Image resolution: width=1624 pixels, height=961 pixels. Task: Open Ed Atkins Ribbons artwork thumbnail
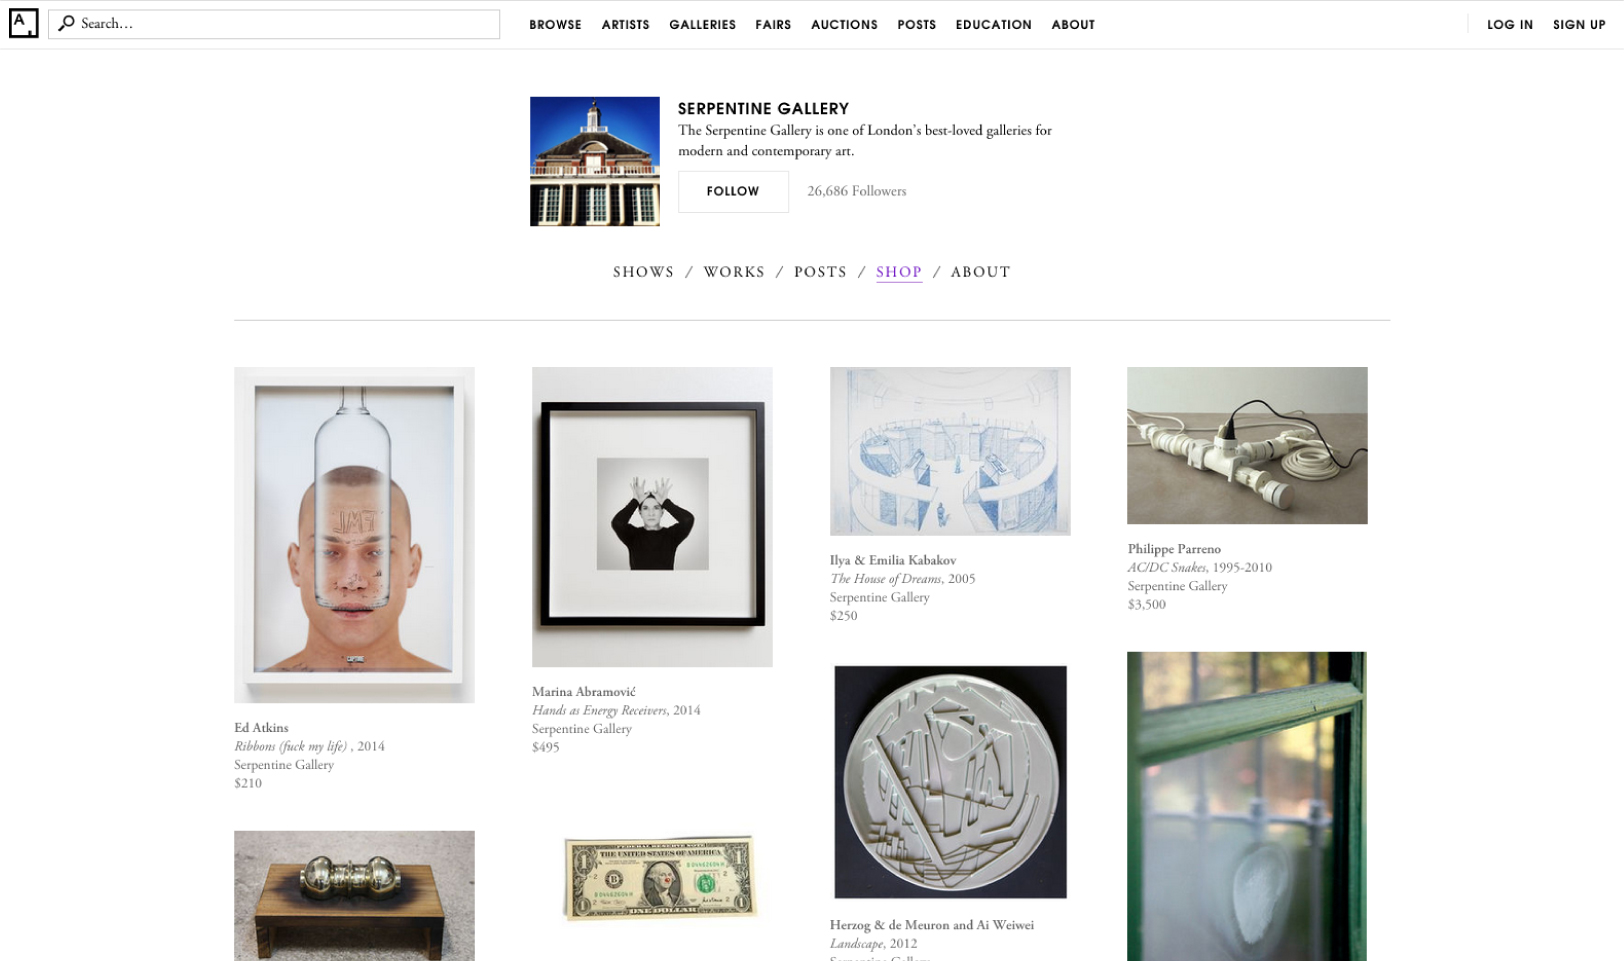354,535
